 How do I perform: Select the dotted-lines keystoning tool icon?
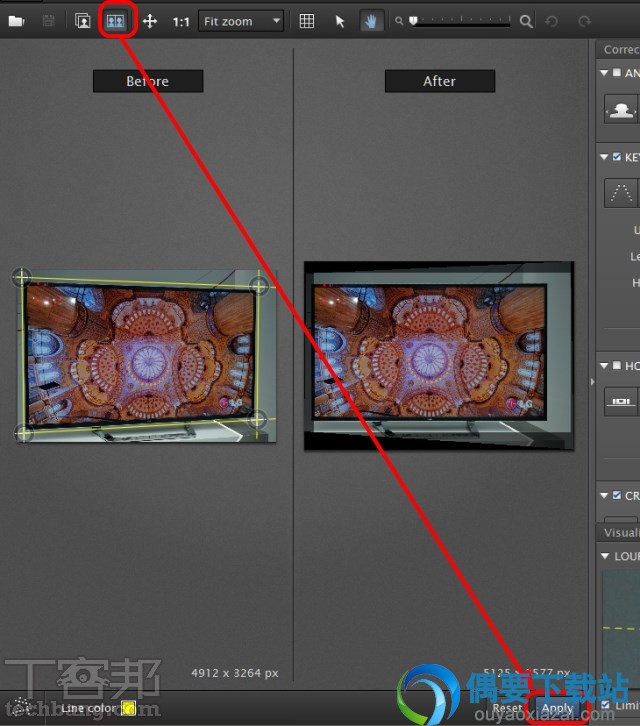(x=621, y=193)
